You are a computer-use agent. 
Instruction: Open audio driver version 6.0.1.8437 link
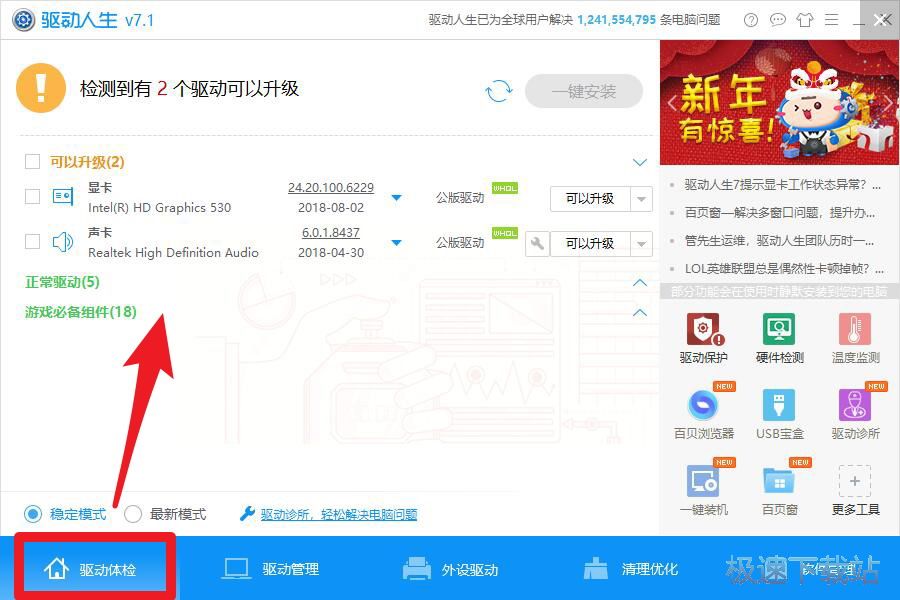(x=331, y=233)
